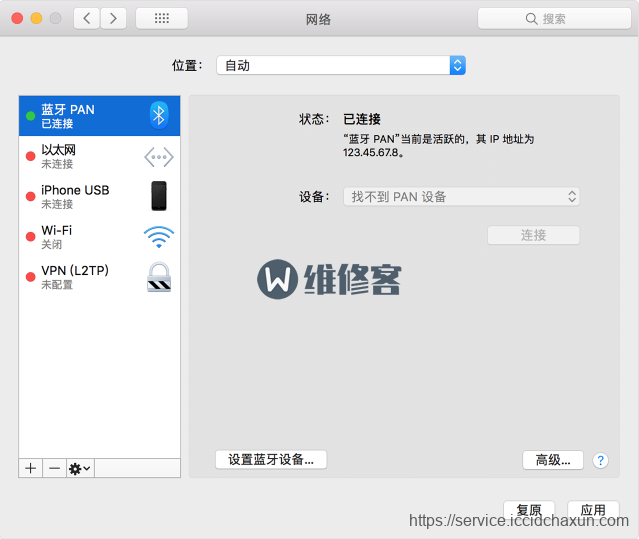Screen dimensions: 639x539
Task: Click the IP address text 123.45.67.8
Action: 371,153
